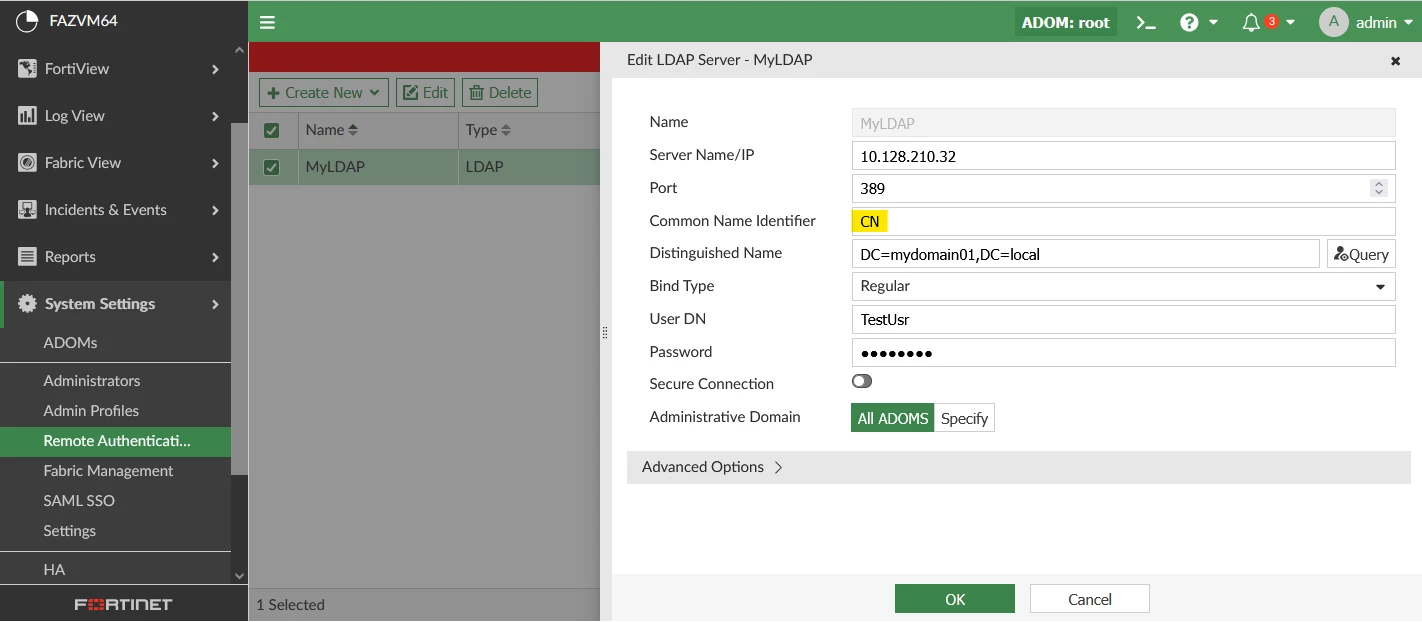The image size is (1422, 622).
Task: Expand Log View menu chevron
Action: 215,116
